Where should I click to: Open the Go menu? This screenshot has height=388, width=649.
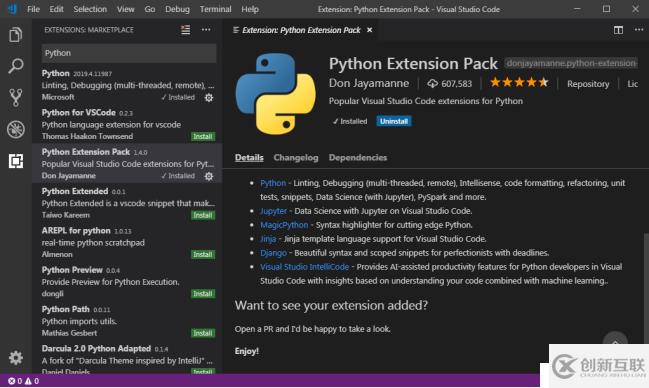click(150, 9)
